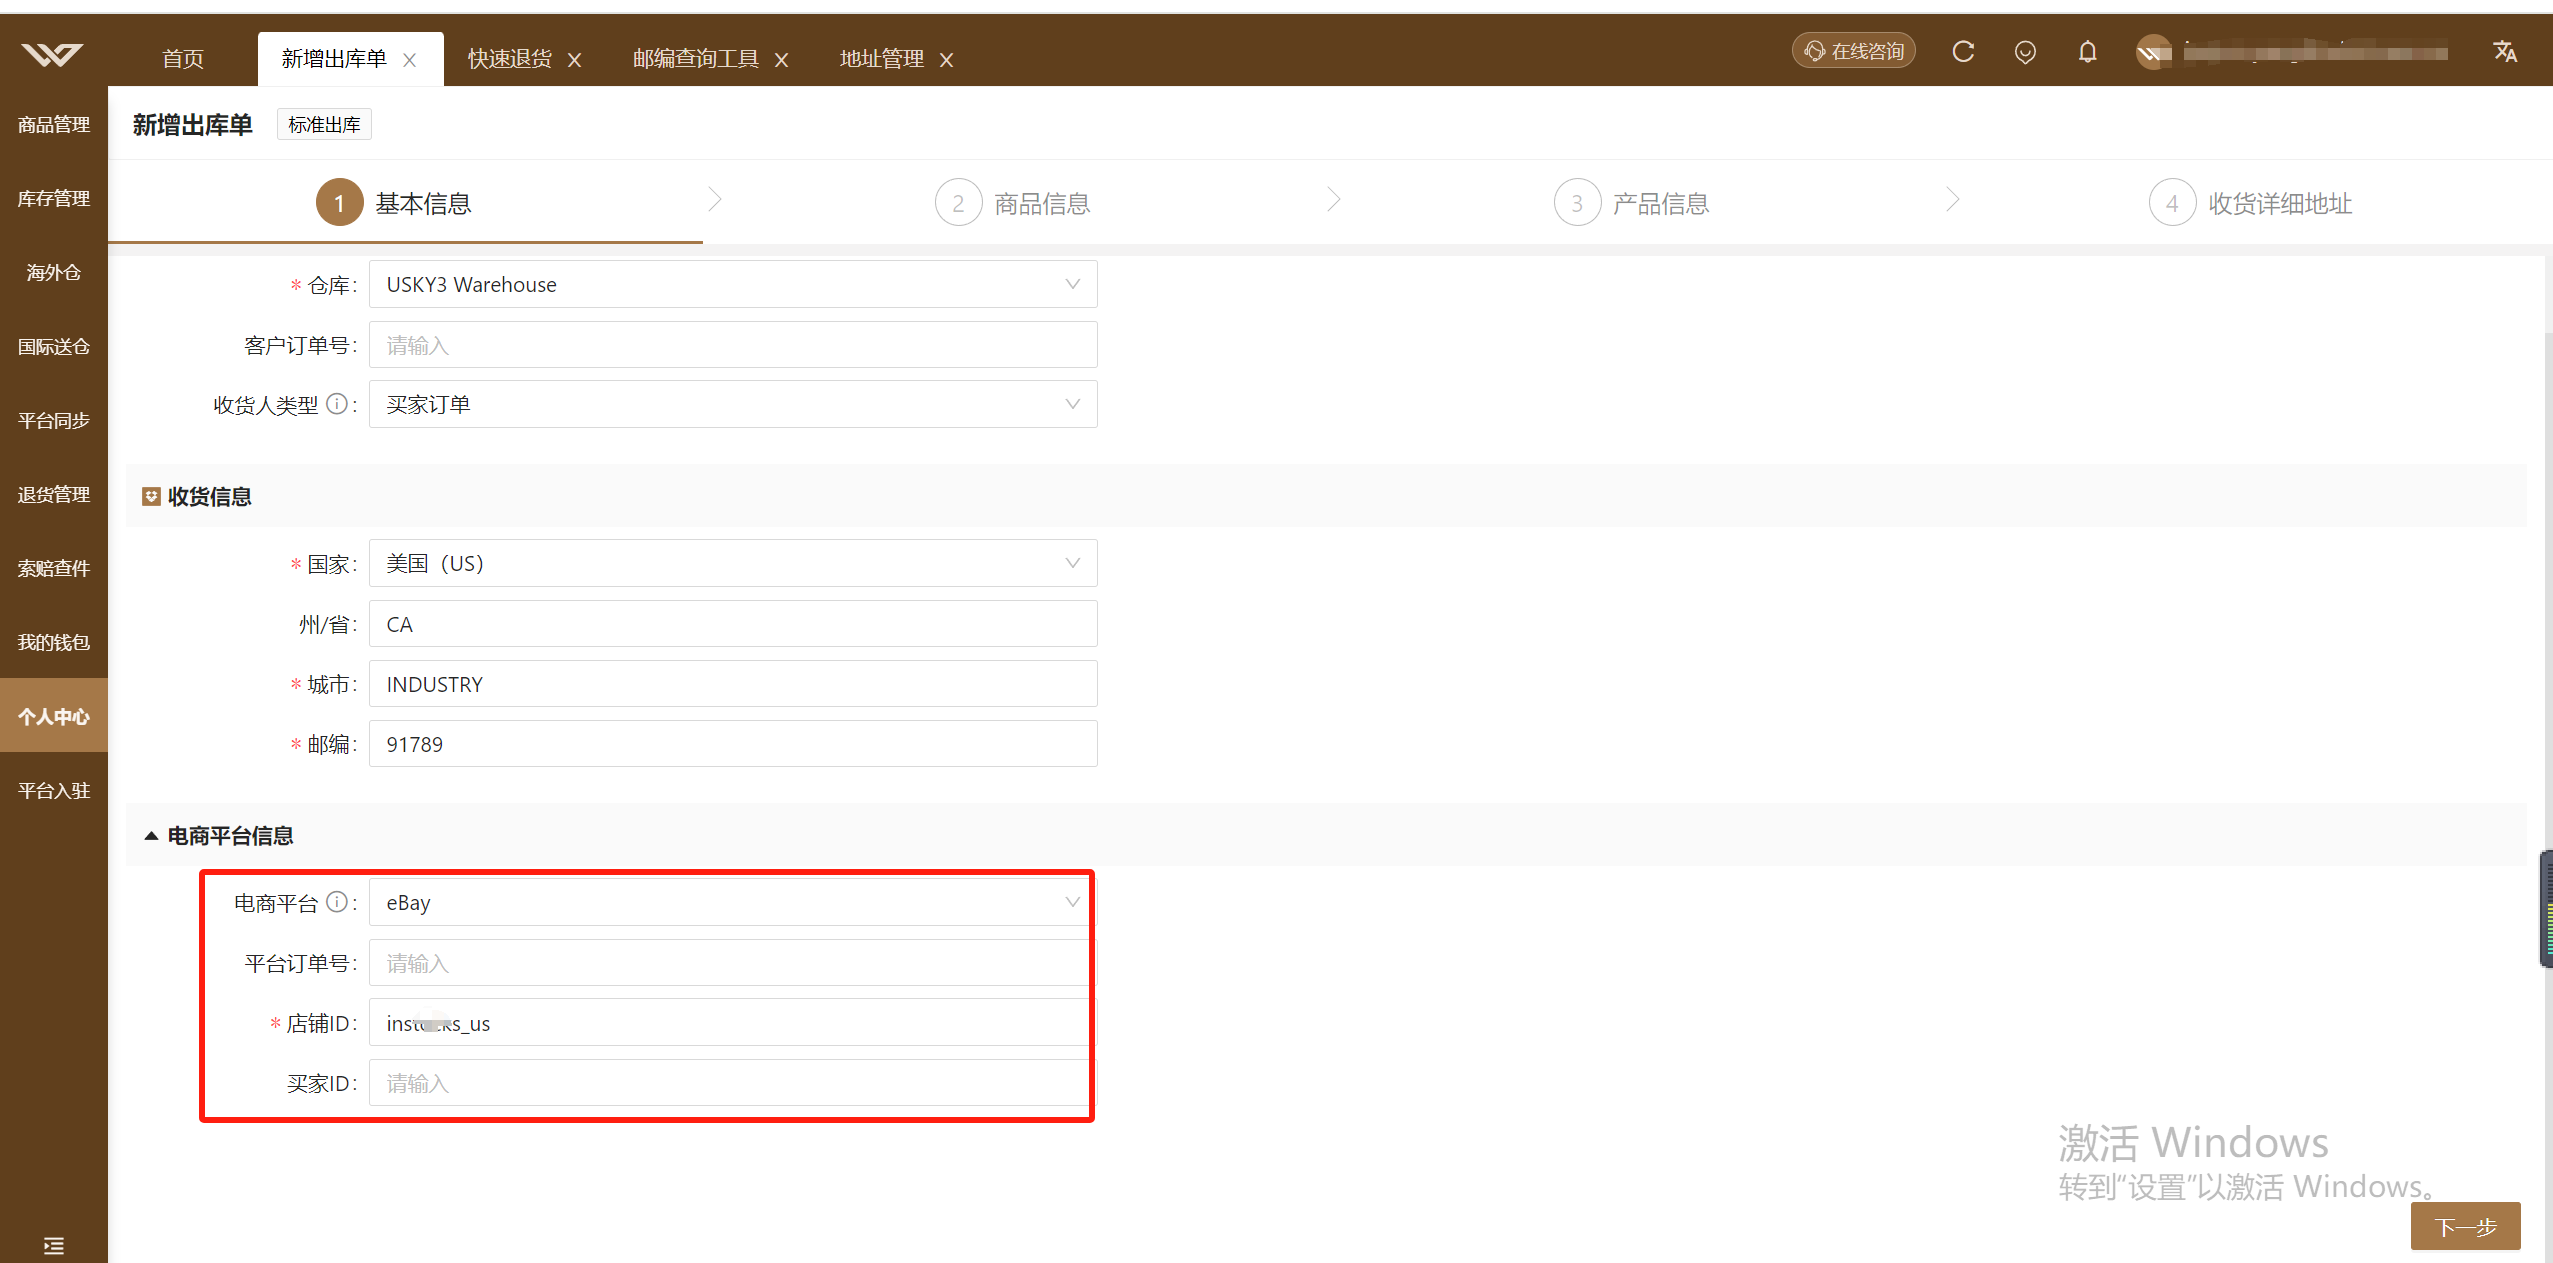Viewport: 2553px width, 1263px height.
Task: Open 索赔查件 in the sidebar
Action: [54, 569]
